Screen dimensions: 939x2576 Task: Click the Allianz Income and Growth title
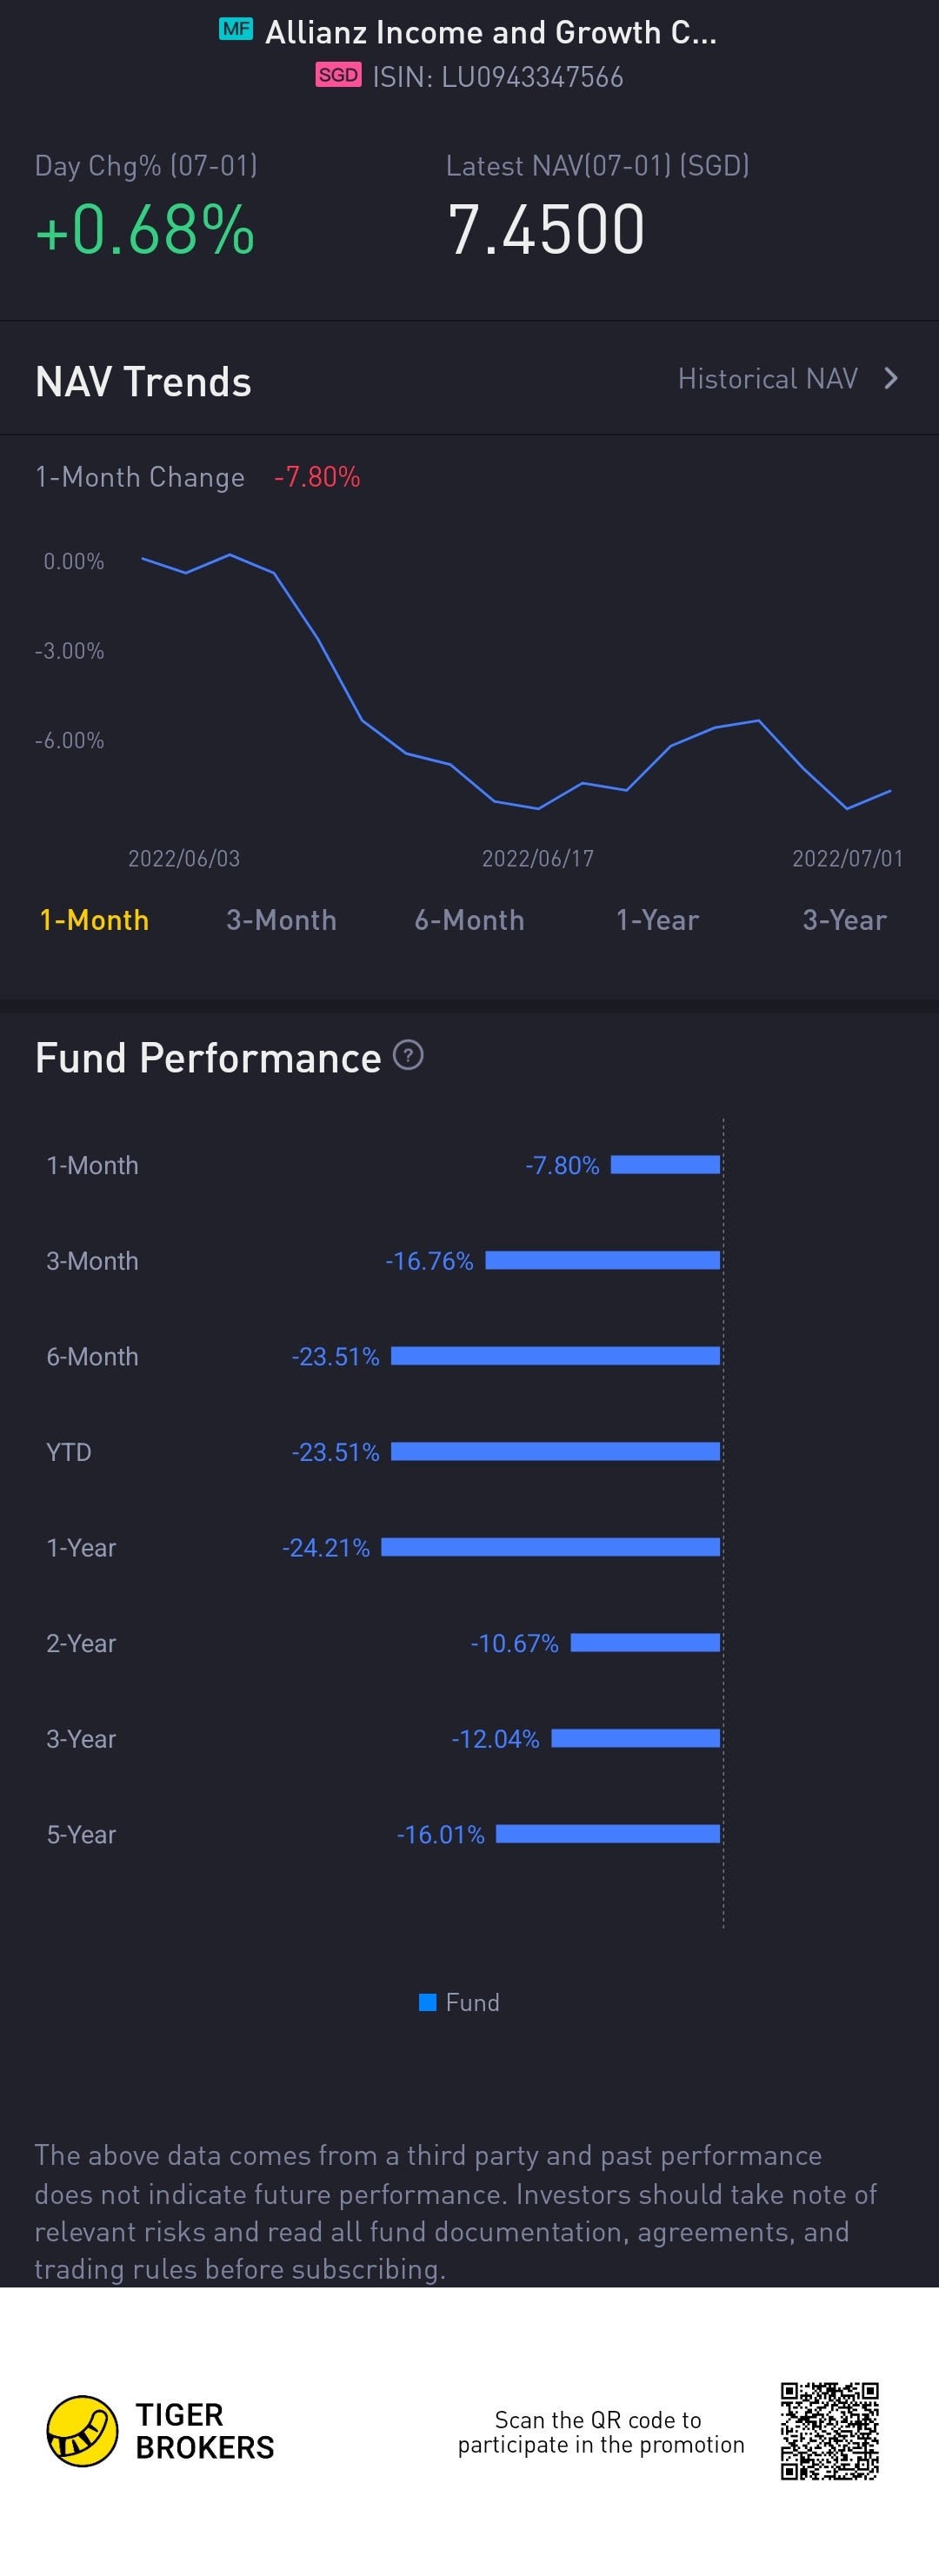point(490,33)
